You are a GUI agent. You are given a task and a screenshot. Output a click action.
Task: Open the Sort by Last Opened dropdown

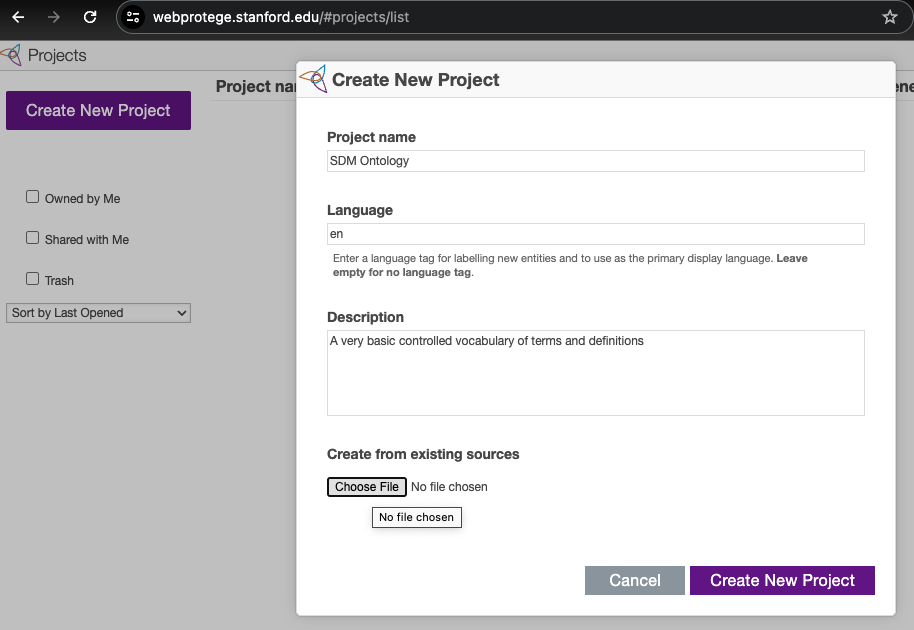point(98,313)
